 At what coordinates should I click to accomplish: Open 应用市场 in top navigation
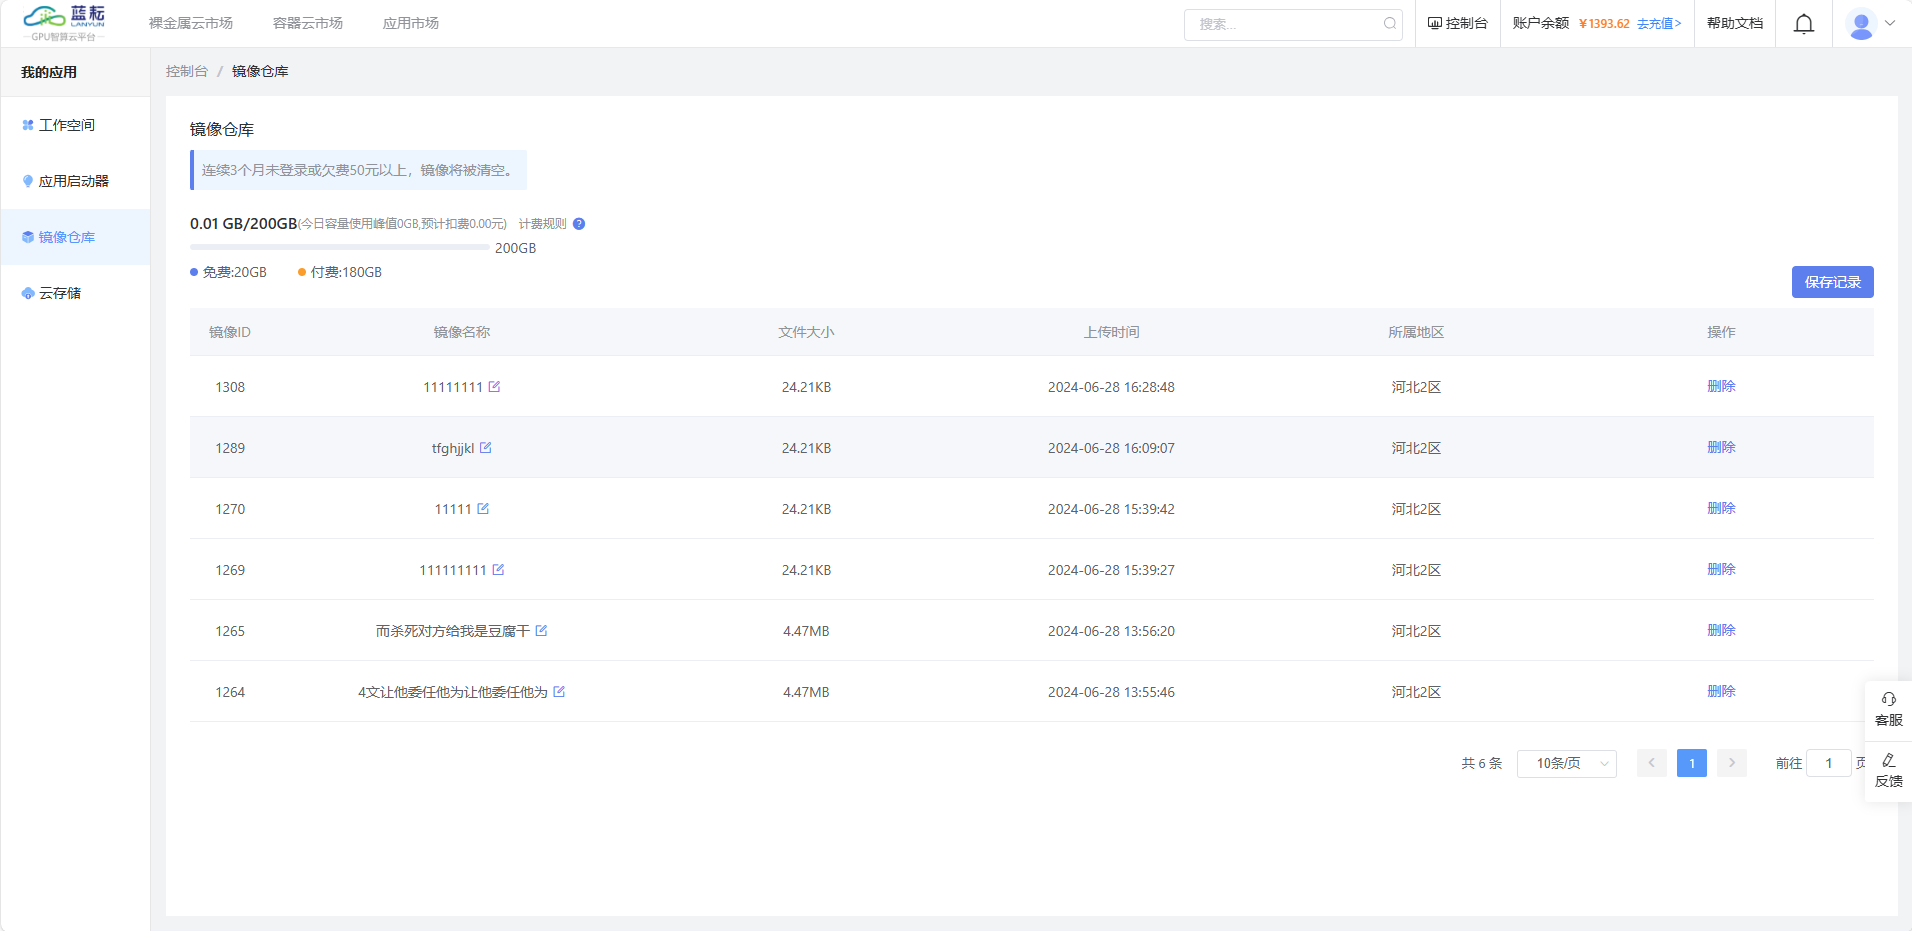click(411, 23)
